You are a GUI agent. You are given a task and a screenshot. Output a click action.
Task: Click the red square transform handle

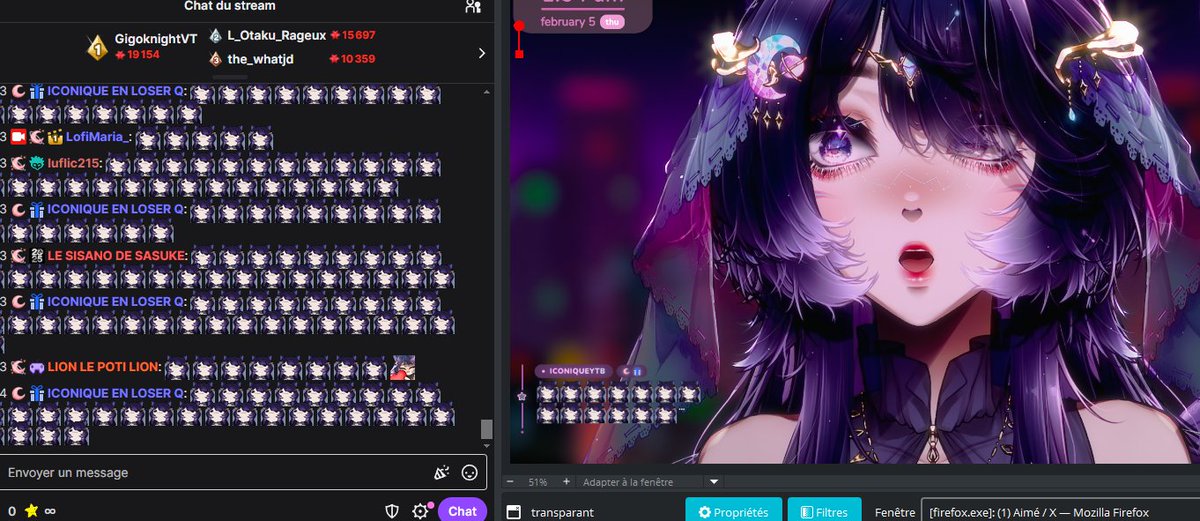point(519,53)
